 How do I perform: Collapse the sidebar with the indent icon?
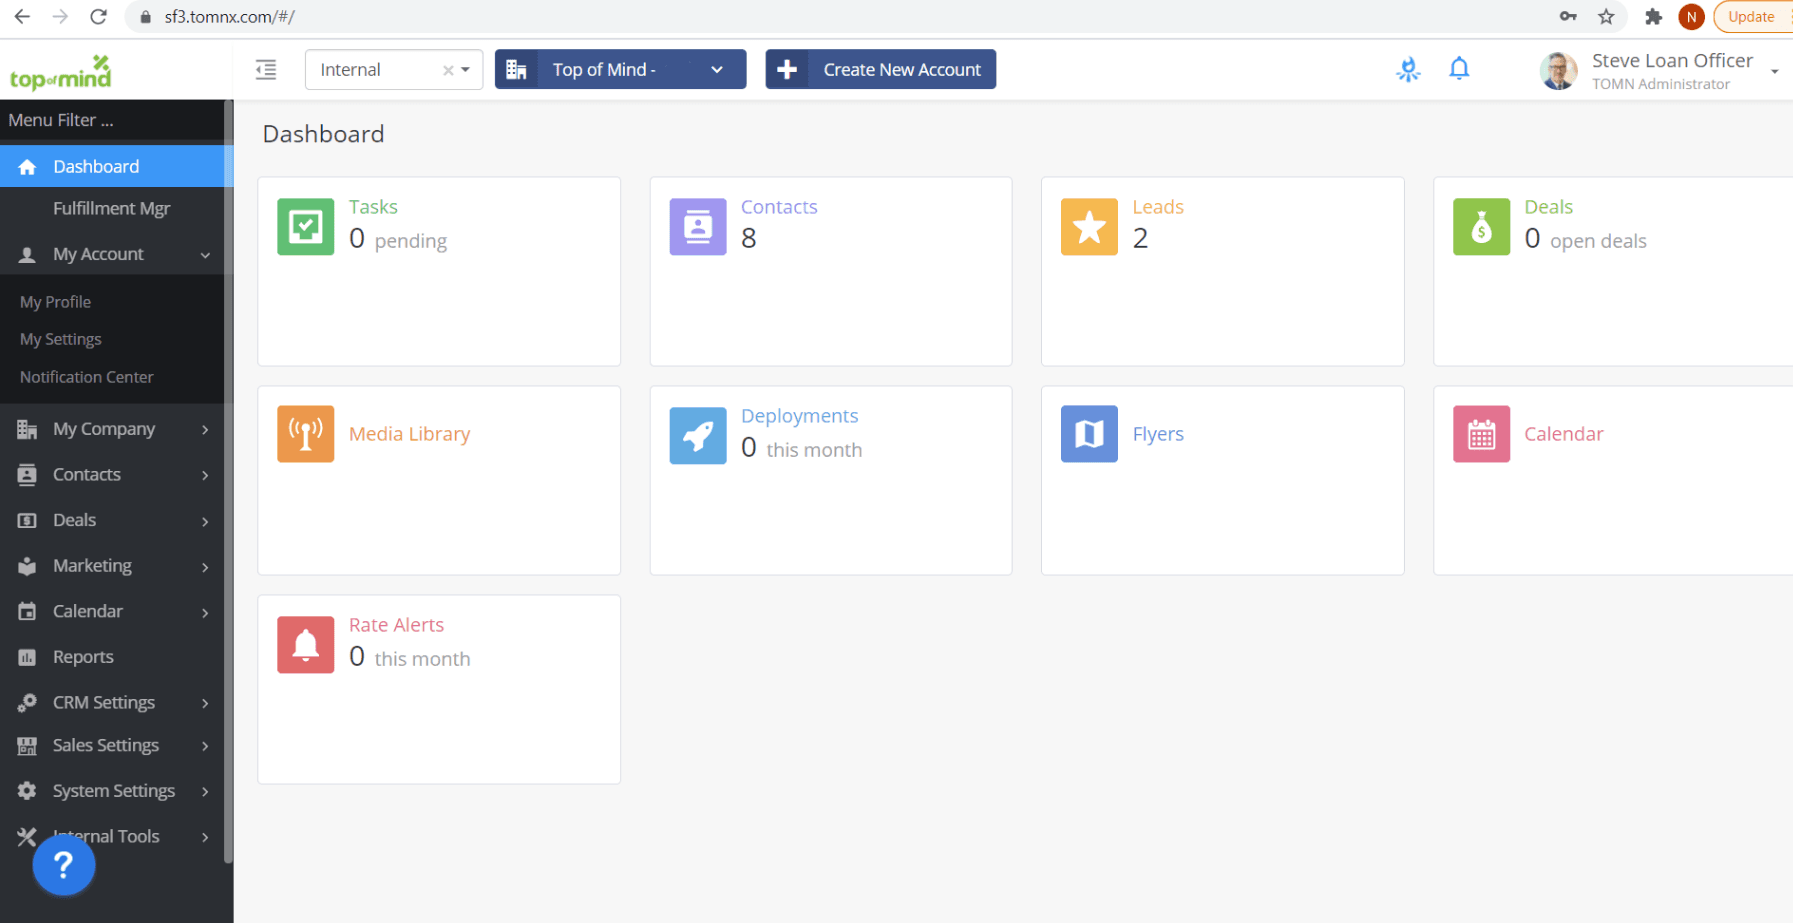coord(265,69)
